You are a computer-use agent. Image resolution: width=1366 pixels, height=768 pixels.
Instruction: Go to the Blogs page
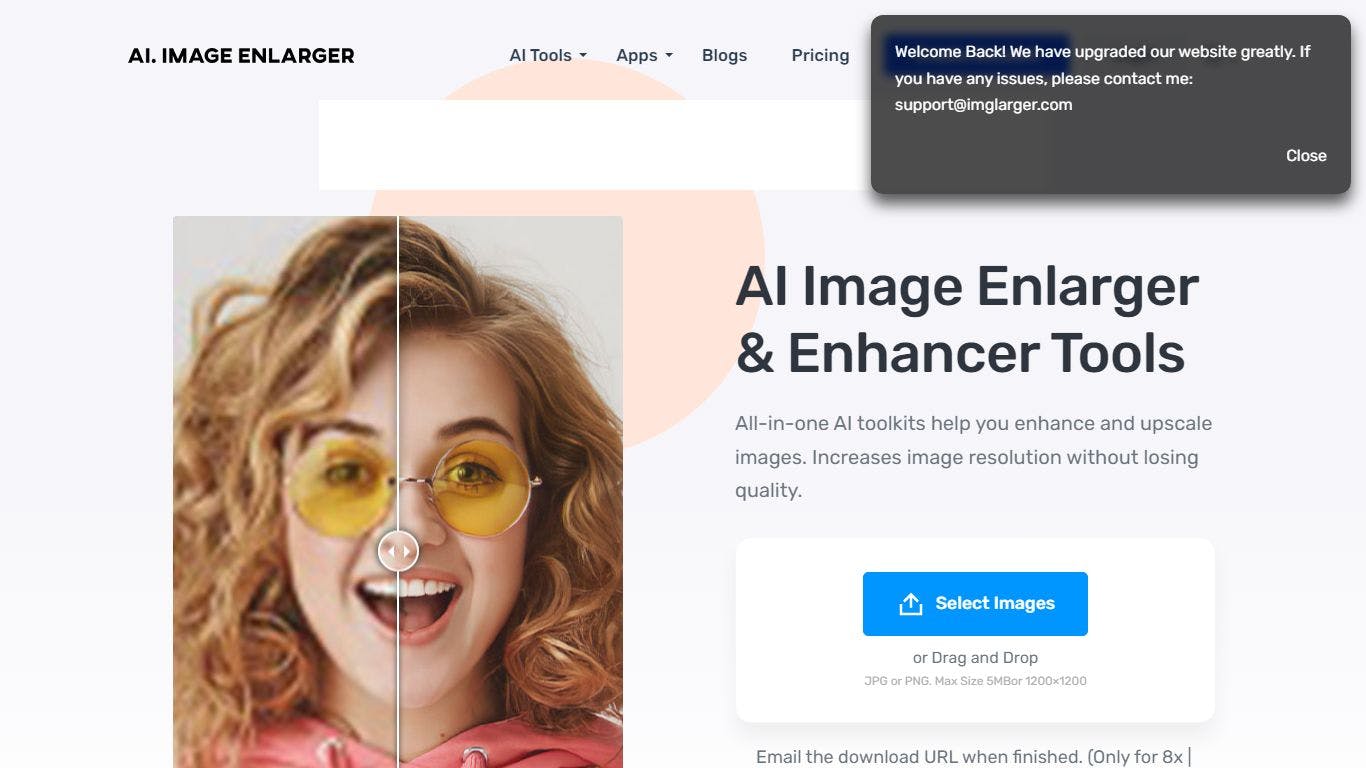(x=724, y=56)
